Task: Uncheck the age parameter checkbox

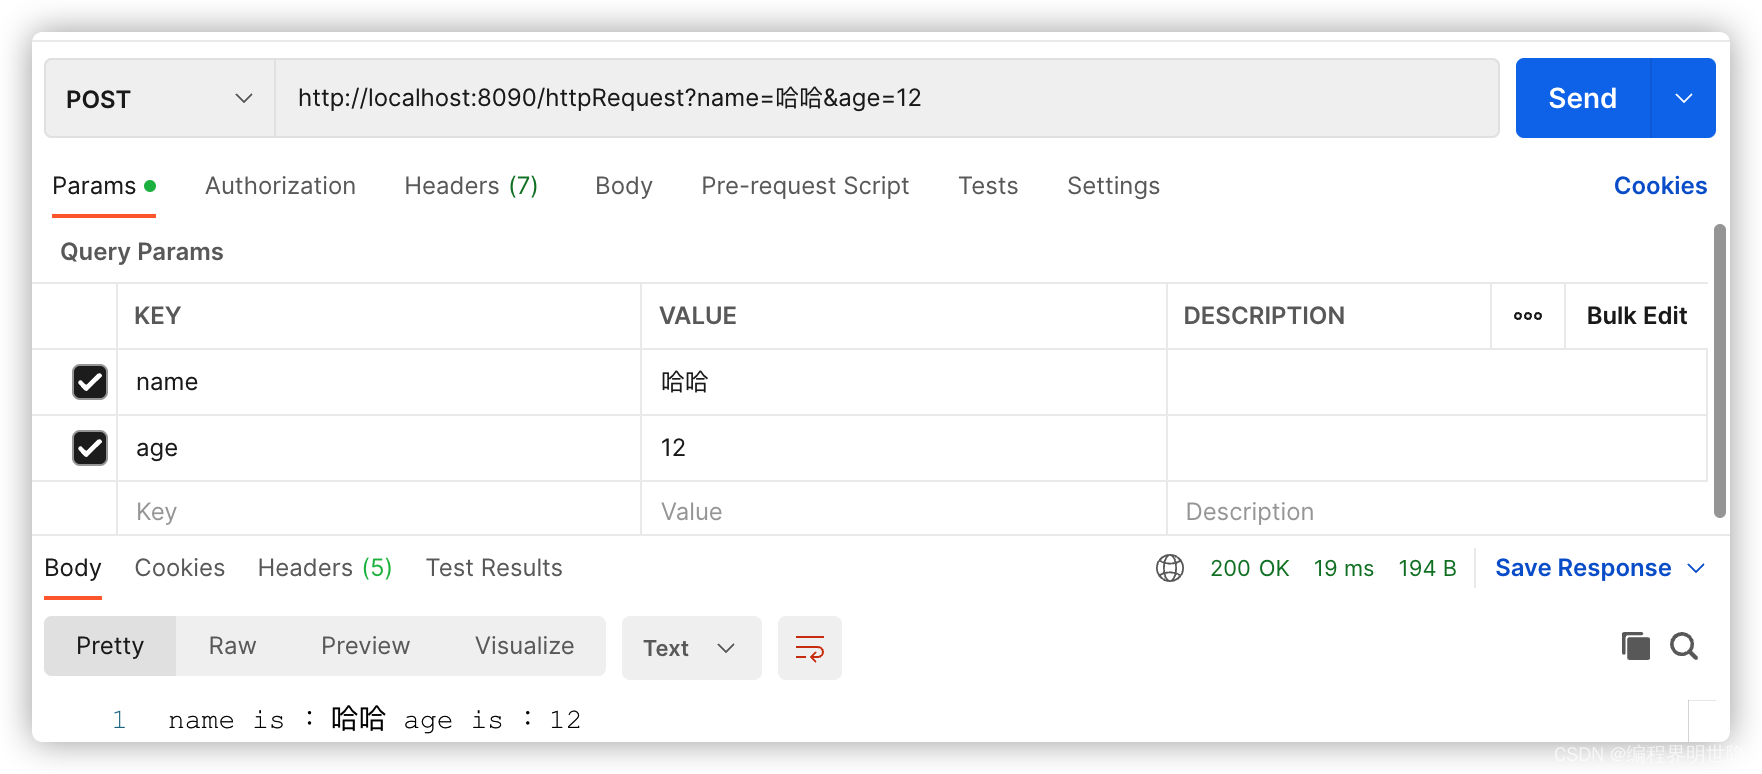Action: click(90, 448)
